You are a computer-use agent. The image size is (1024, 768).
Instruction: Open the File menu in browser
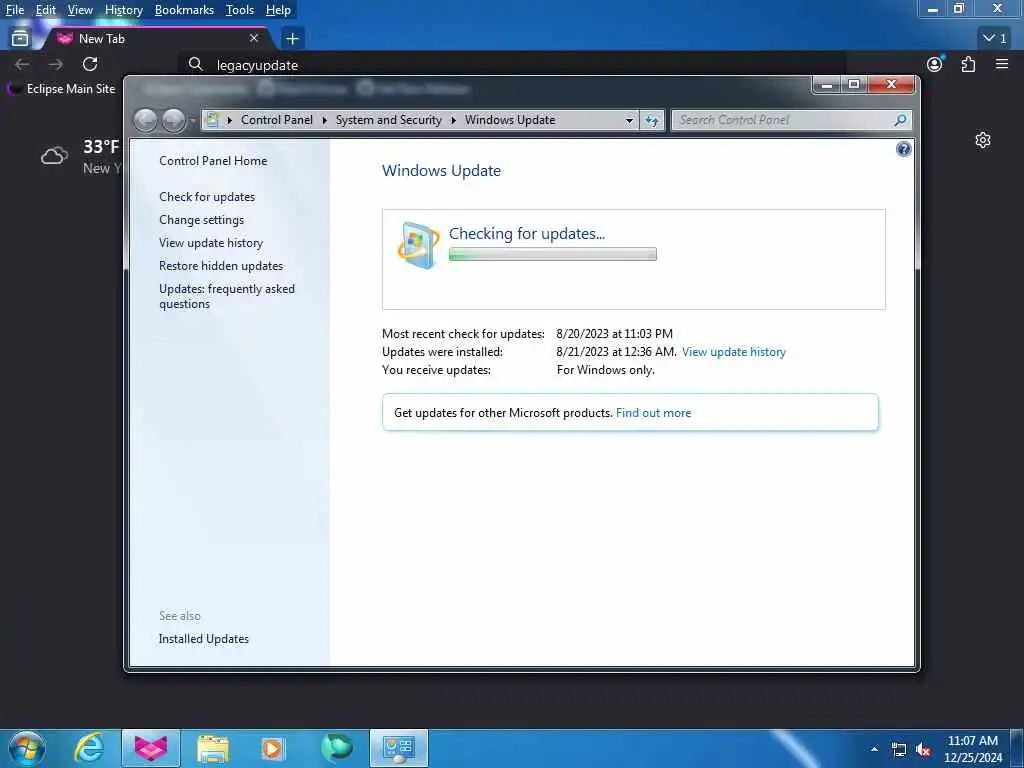tap(14, 10)
